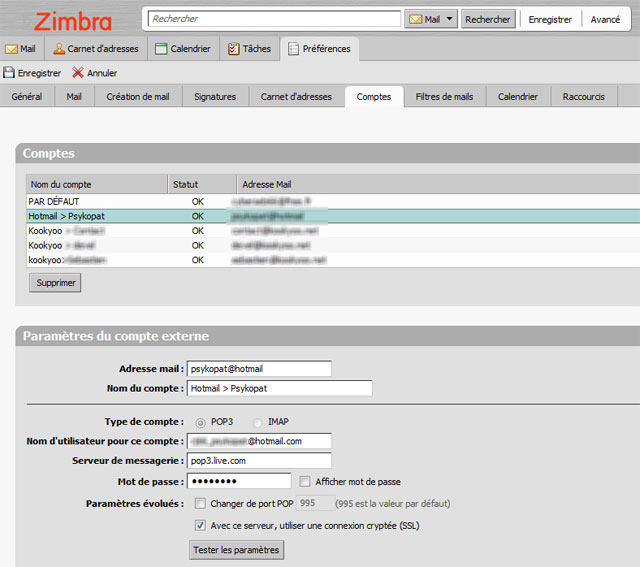
Task: Focus the Rechercher search field
Action: click(274, 19)
